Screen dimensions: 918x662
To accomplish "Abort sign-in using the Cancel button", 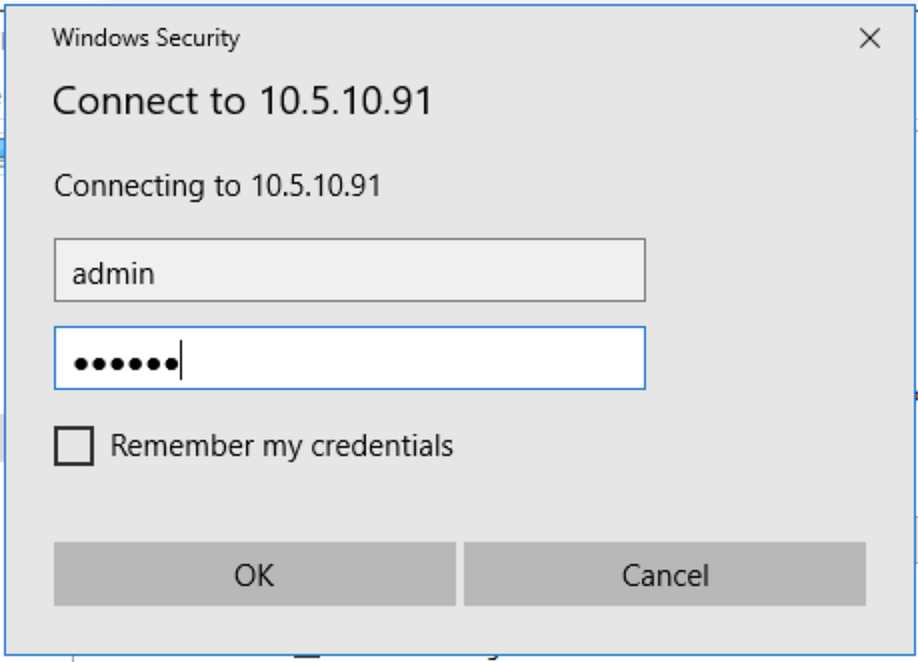I will 664,575.
